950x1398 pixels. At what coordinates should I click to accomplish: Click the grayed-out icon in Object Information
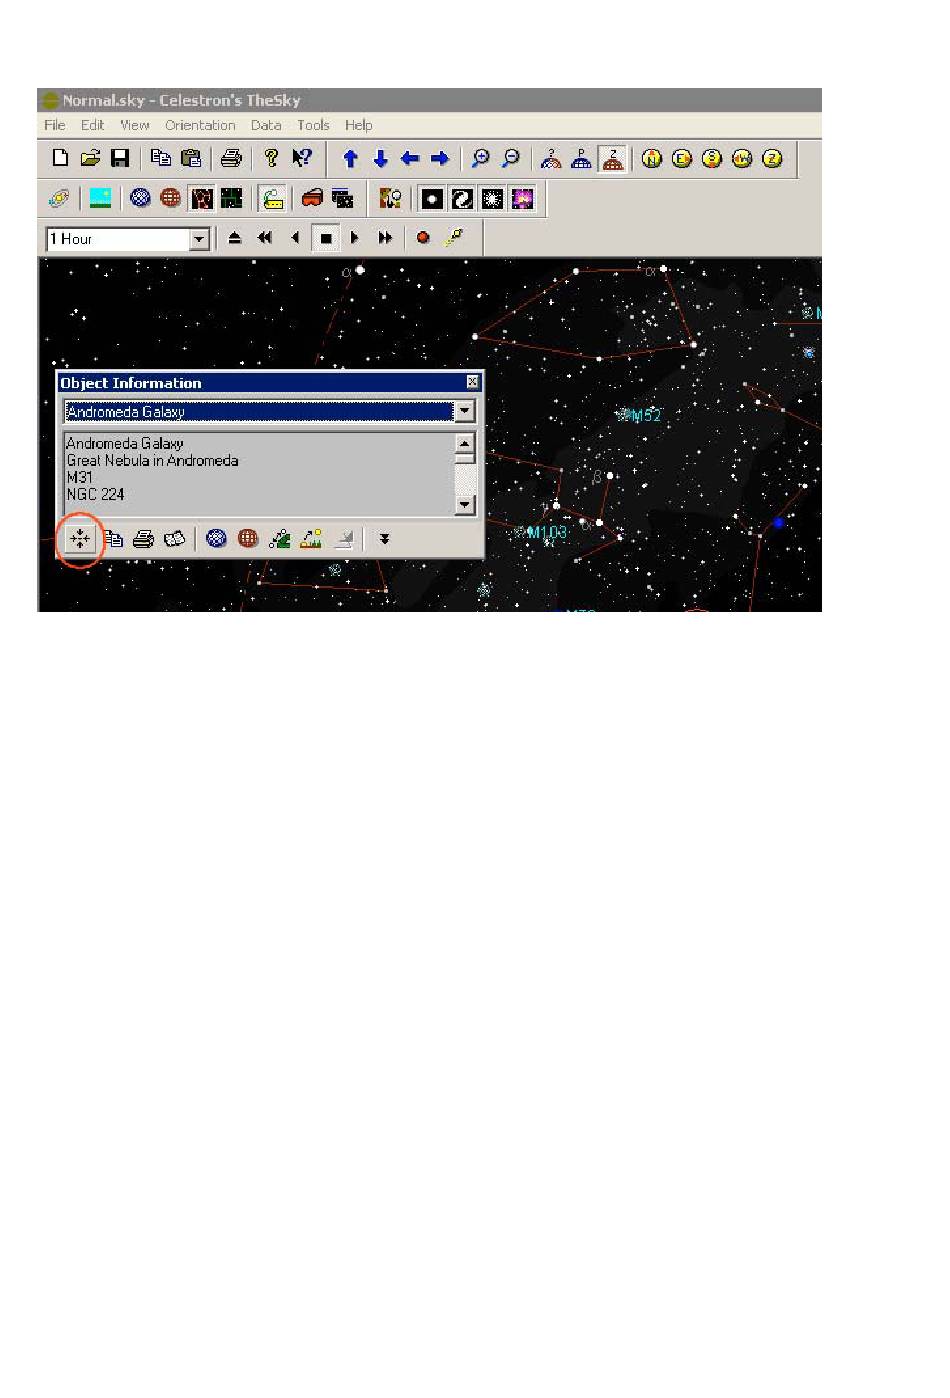[x=344, y=539]
